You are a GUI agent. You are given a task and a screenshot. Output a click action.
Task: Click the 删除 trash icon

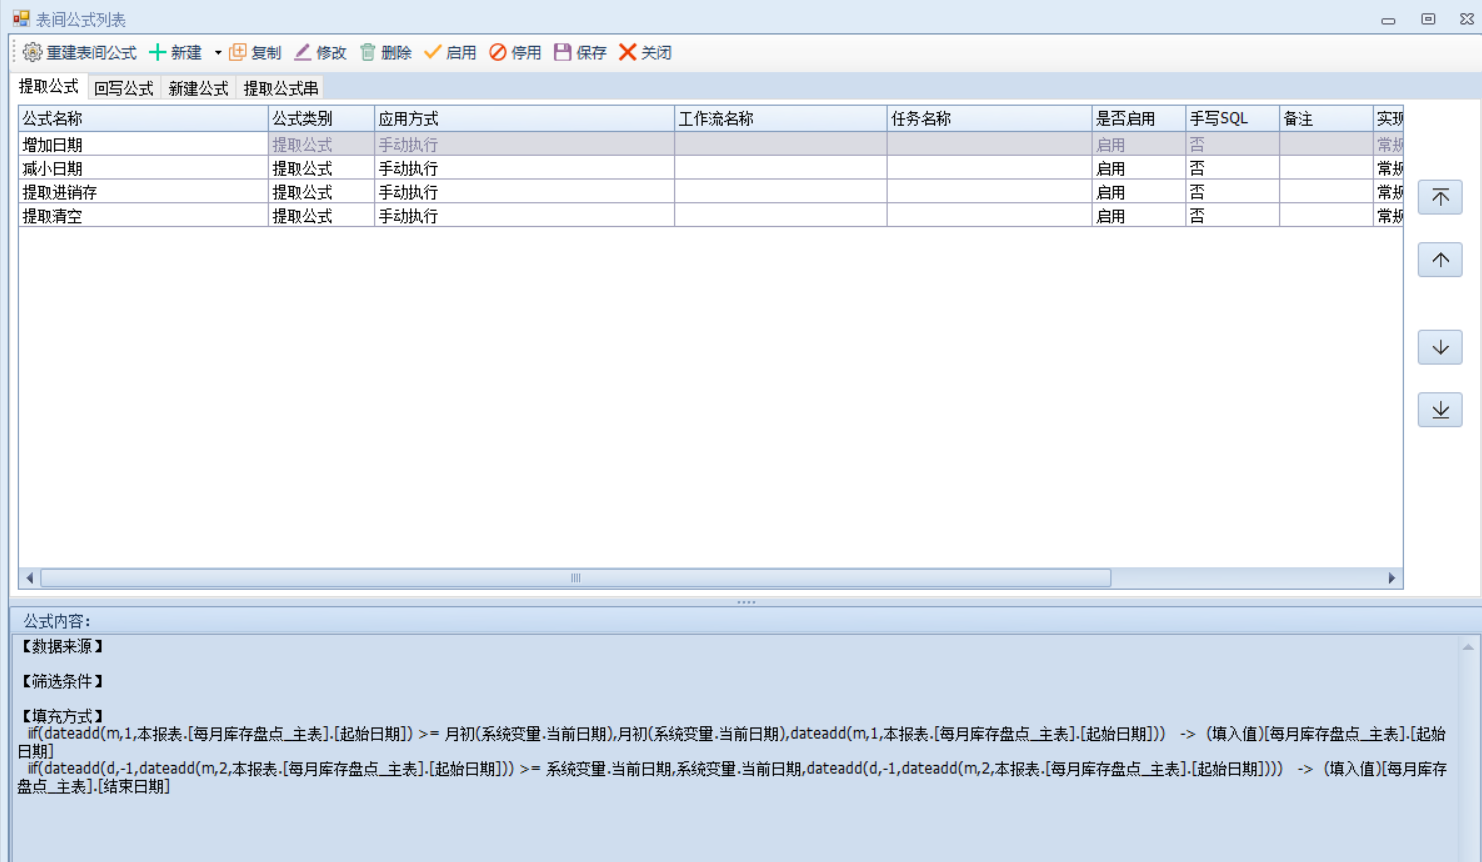click(x=368, y=52)
